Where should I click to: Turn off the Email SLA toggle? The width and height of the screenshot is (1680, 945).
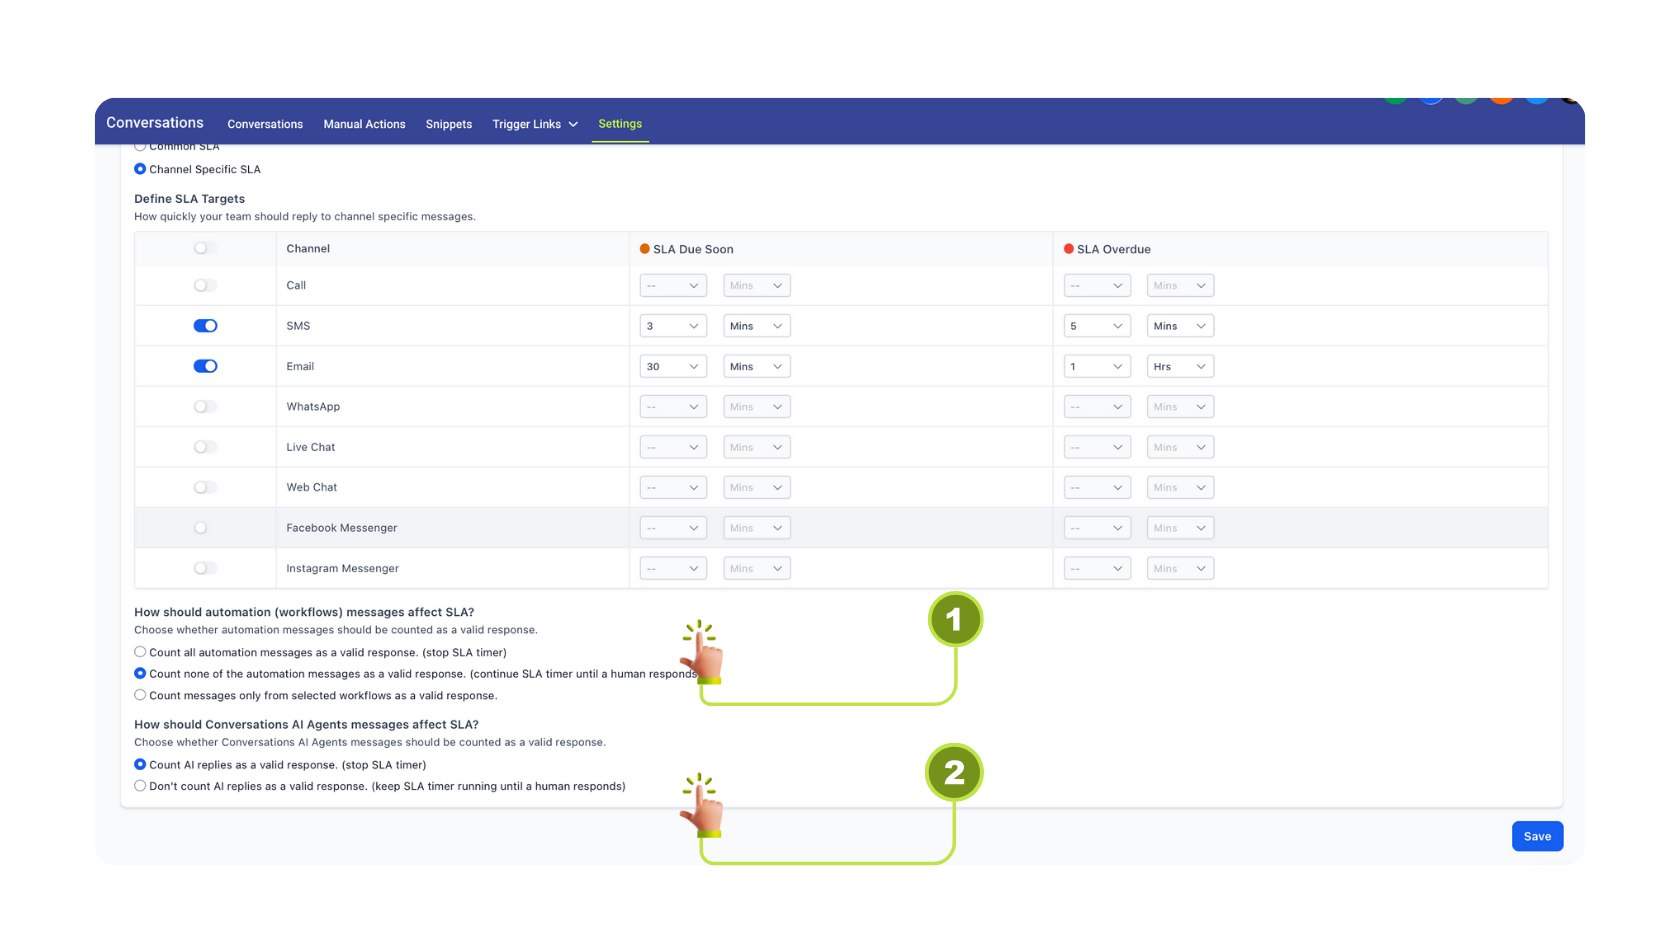click(205, 366)
